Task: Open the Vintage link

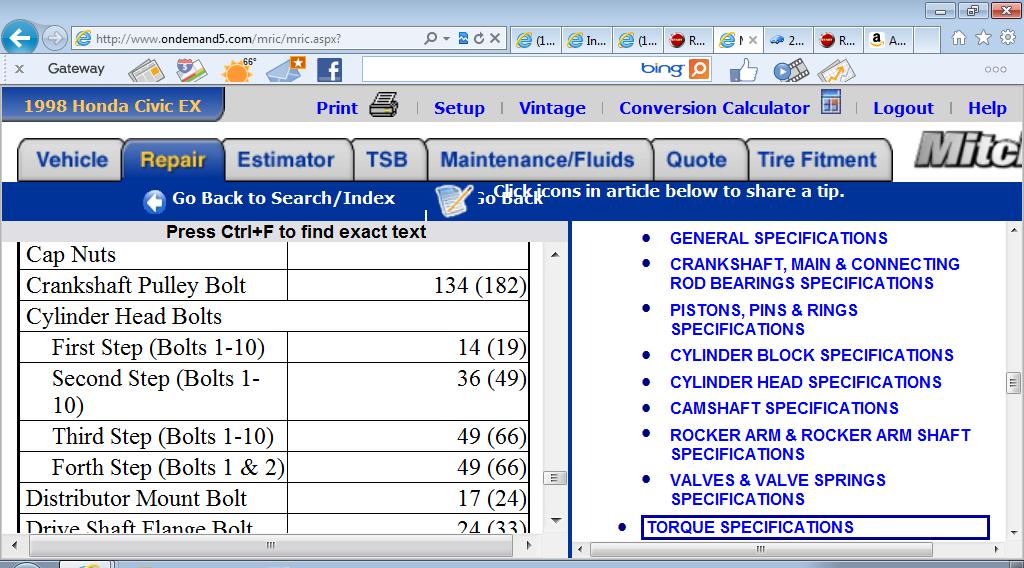Action: [552, 108]
